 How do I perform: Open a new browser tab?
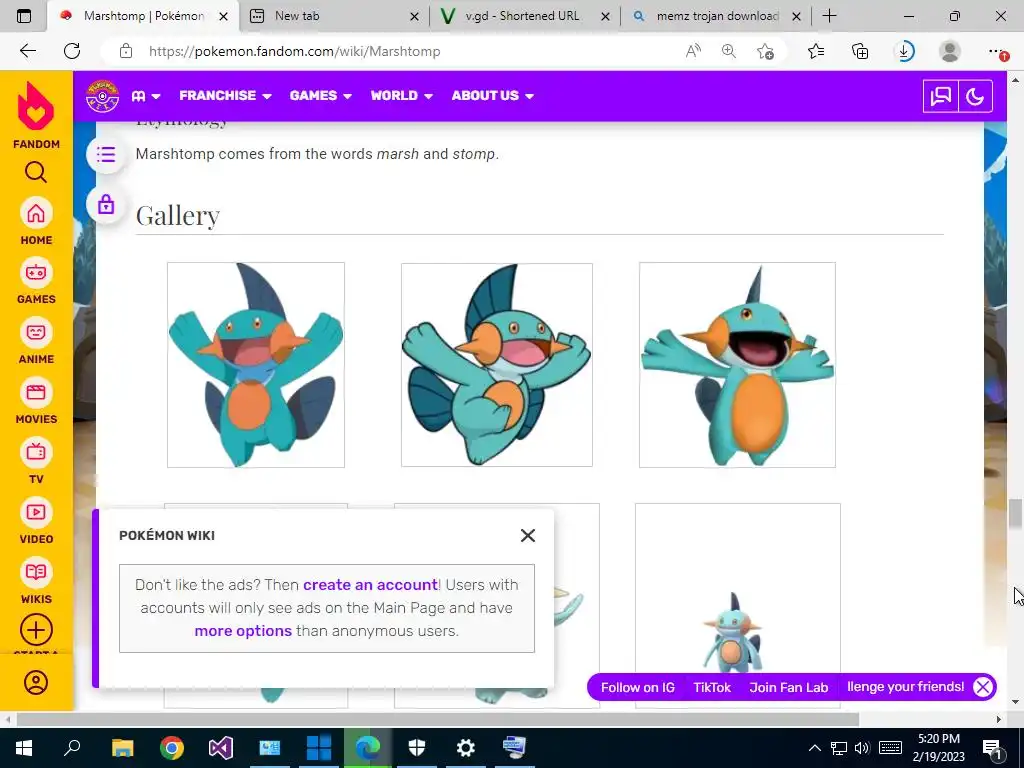pos(829,16)
